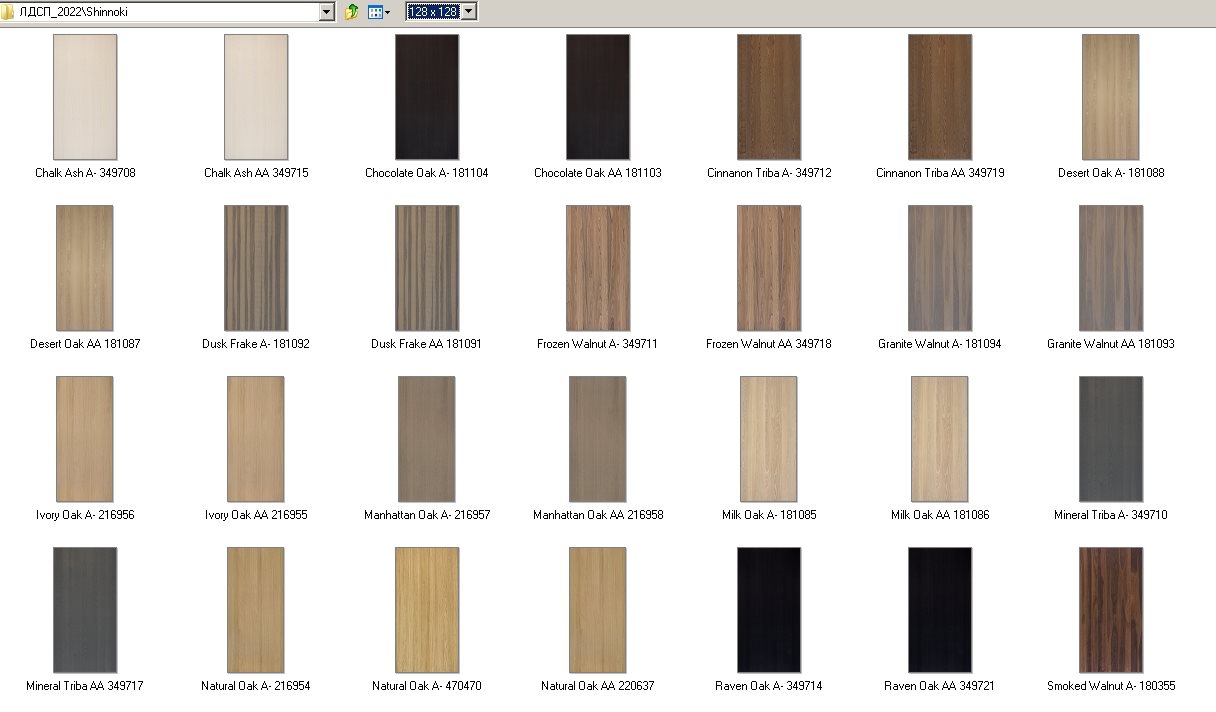Image resolution: width=1216 pixels, height=712 pixels.
Task: Click the "Raven Oak AA 349721" file name
Action: click(940, 686)
